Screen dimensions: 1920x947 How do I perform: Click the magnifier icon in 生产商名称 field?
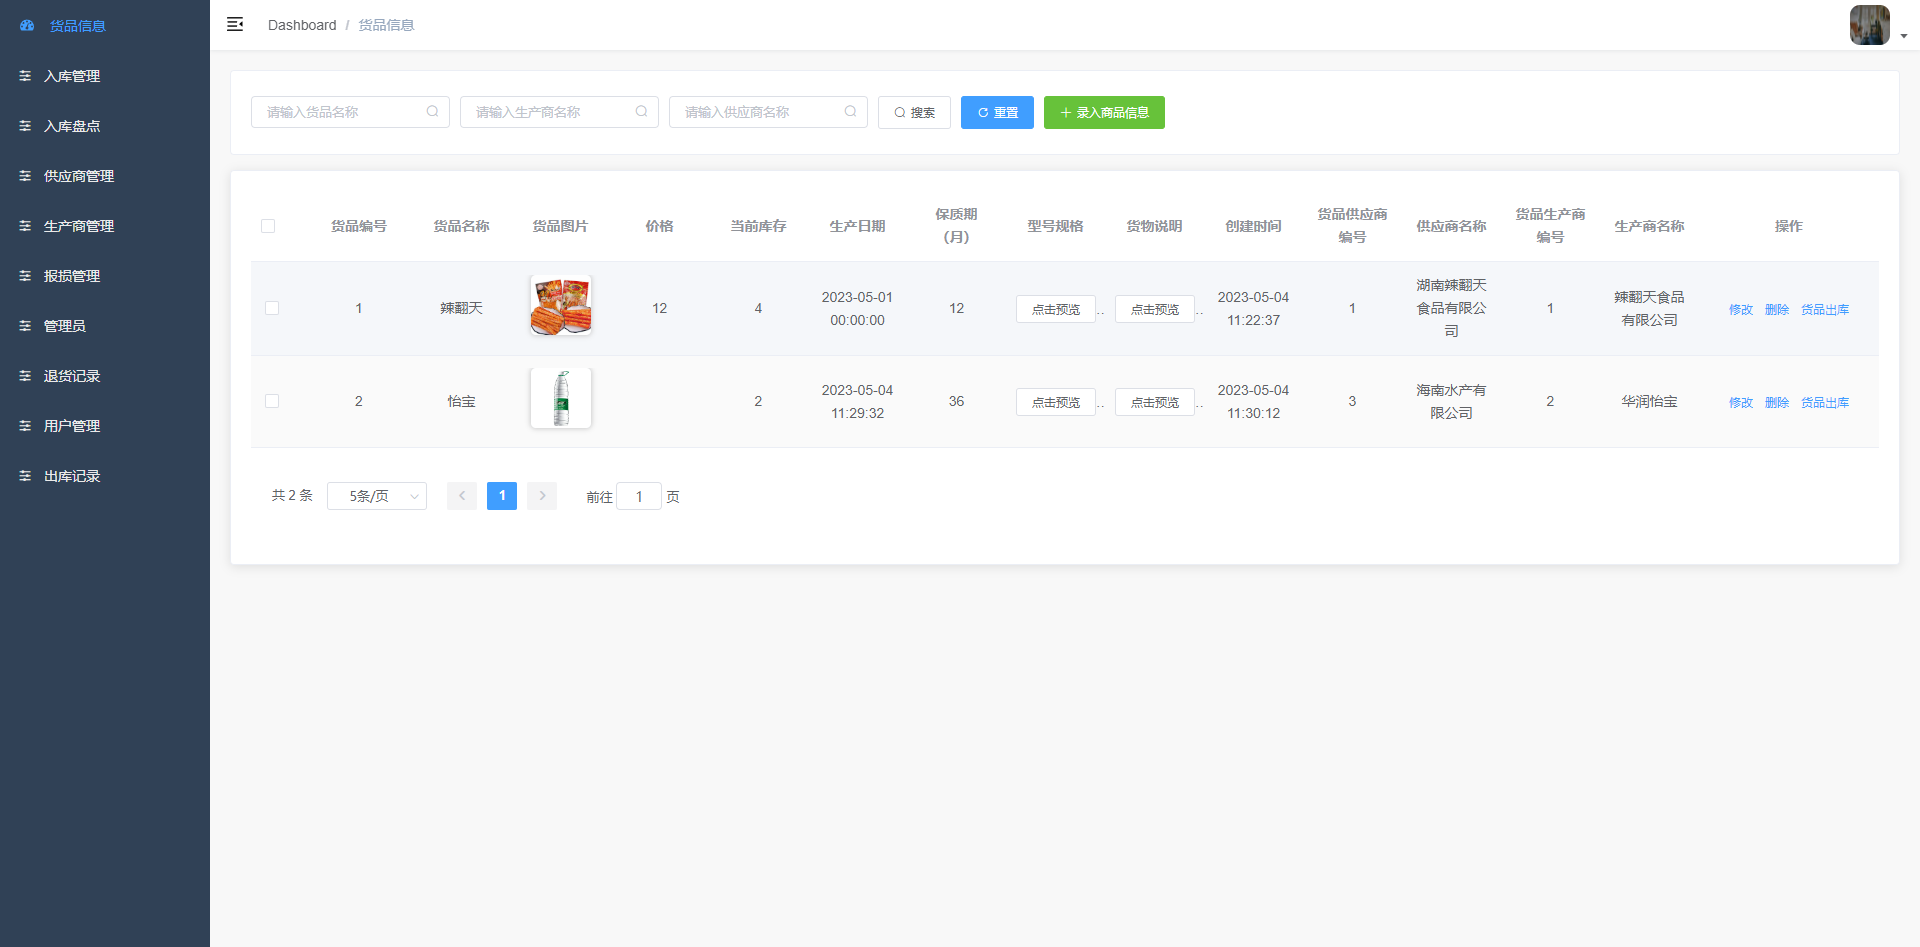pos(641,112)
